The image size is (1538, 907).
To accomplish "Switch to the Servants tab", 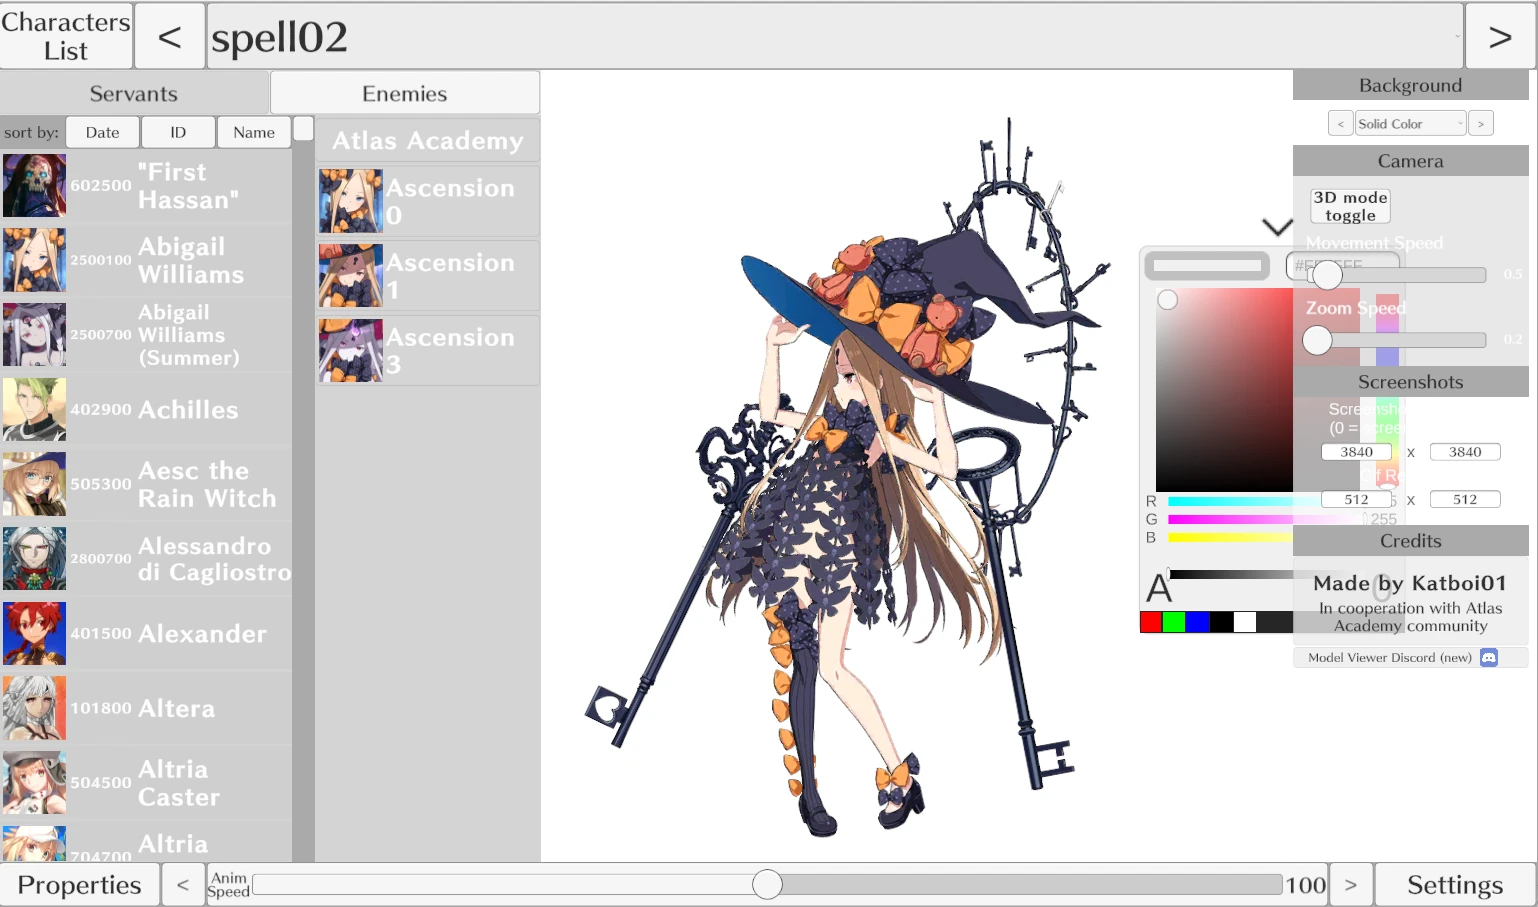I will click(133, 93).
